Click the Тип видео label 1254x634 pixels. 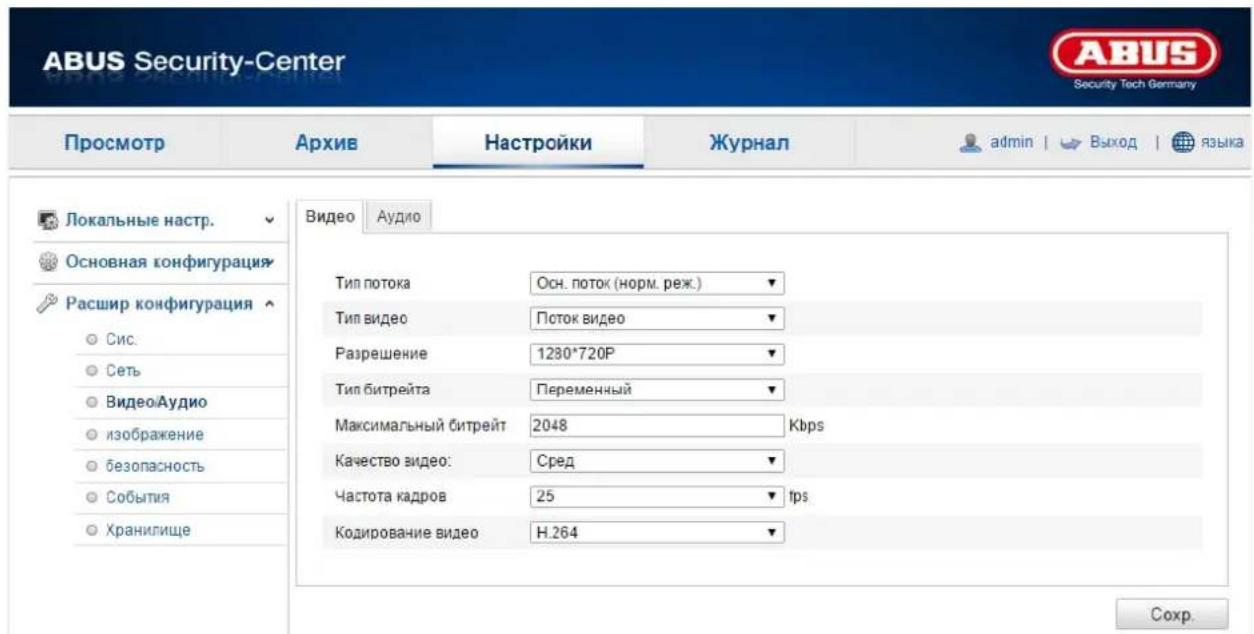tap(369, 319)
